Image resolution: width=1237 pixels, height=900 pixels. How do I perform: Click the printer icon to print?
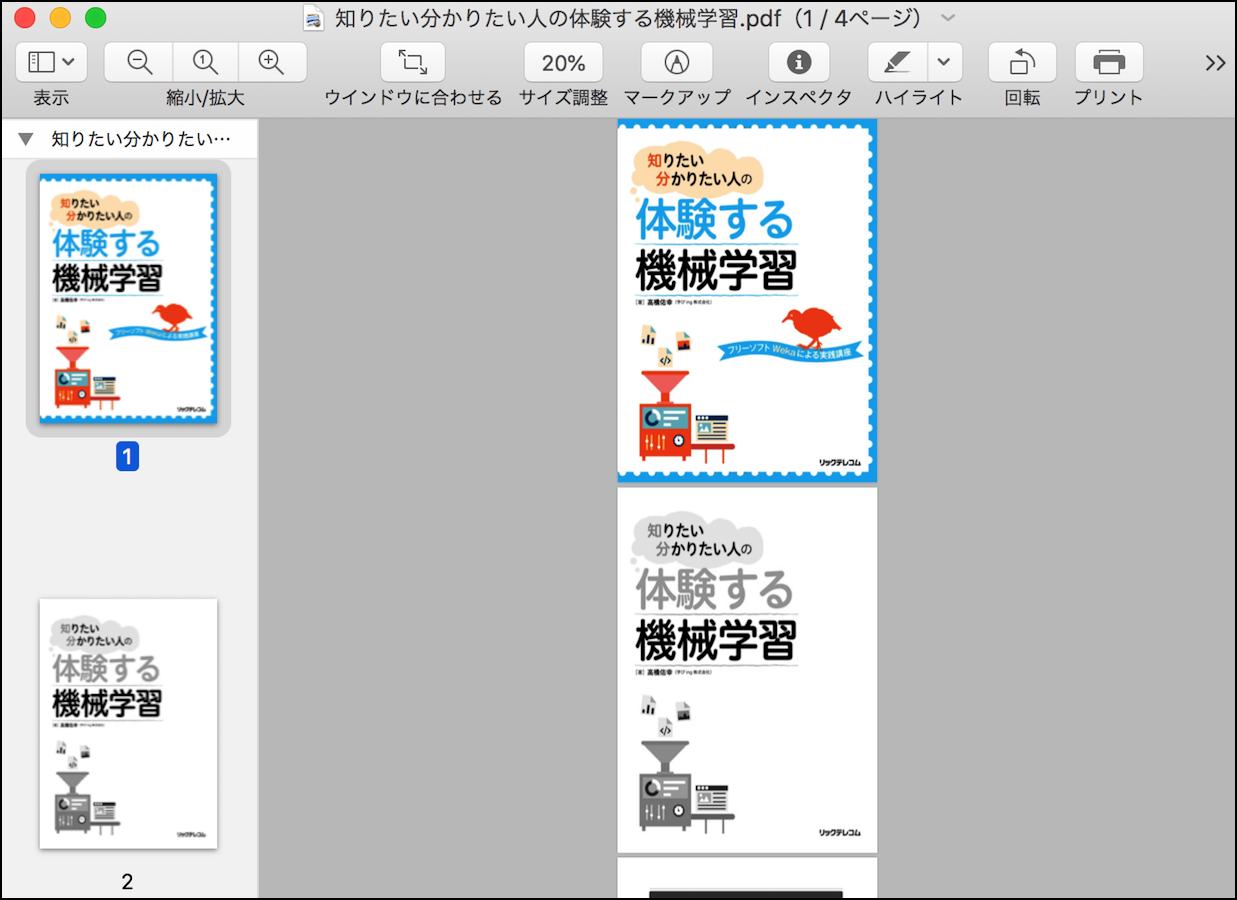coord(1108,62)
